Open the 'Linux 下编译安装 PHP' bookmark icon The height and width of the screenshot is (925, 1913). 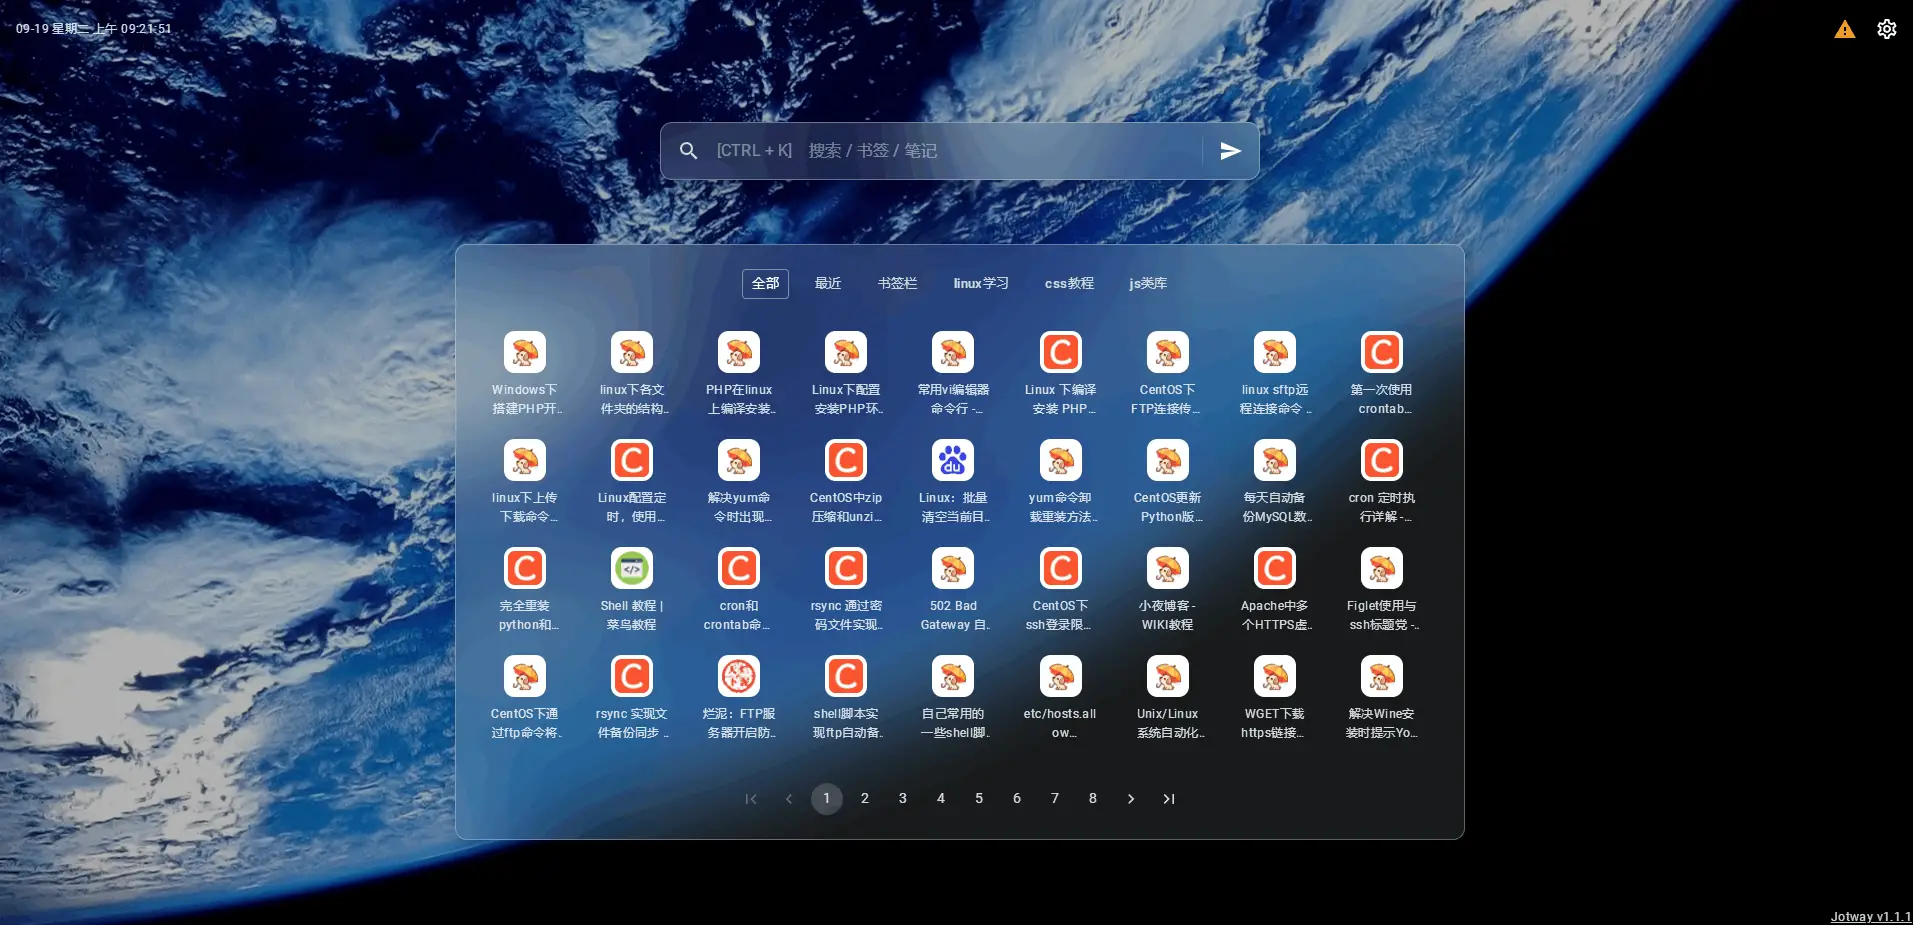tap(1061, 352)
